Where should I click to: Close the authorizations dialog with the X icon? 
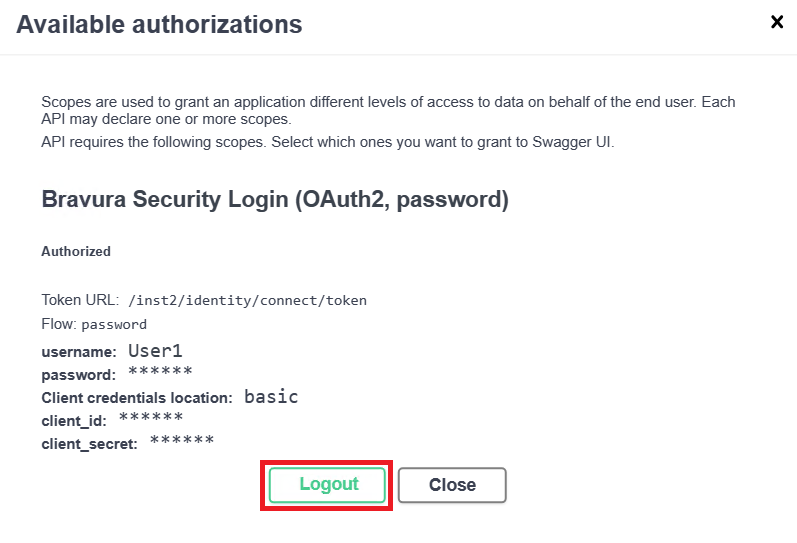pyautogui.click(x=776, y=22)
